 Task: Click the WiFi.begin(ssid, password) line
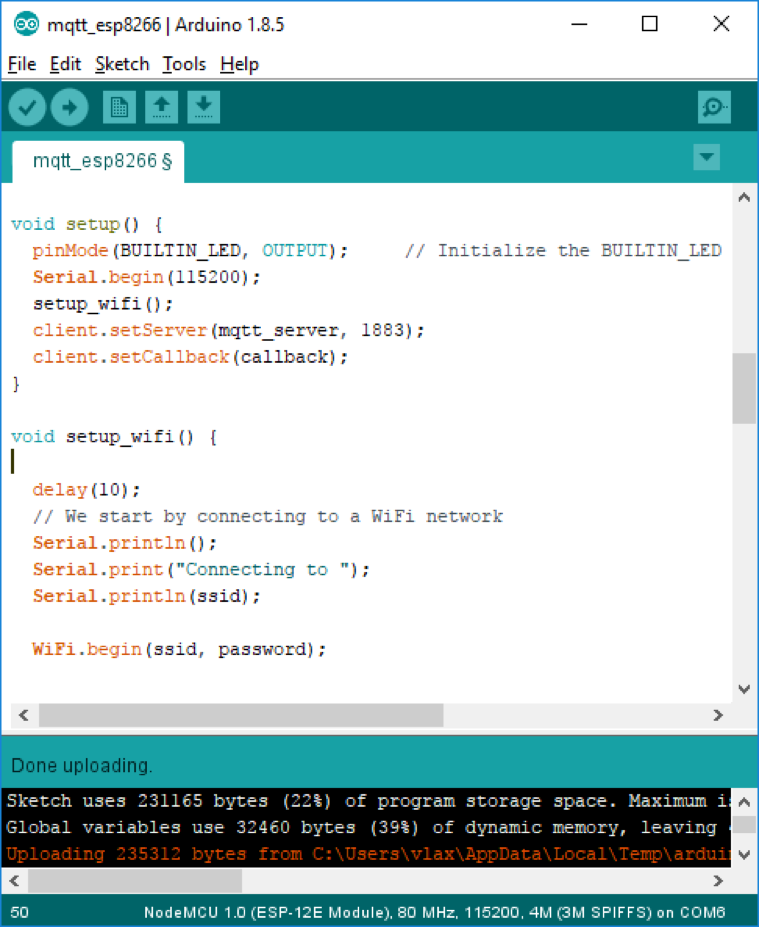tap(179, 649)
